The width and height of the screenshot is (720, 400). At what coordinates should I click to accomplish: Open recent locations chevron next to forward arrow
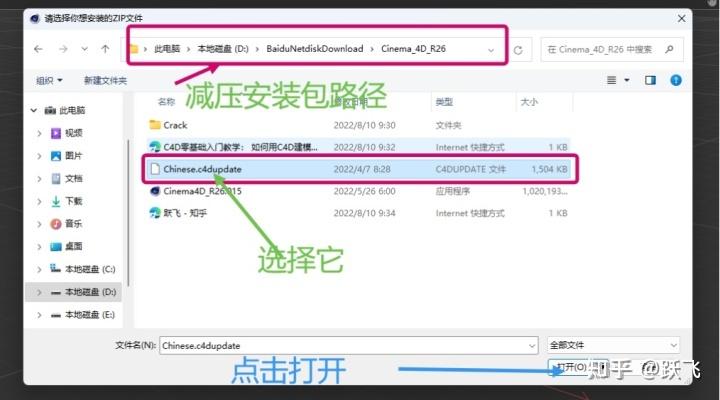tap(84, 49)
